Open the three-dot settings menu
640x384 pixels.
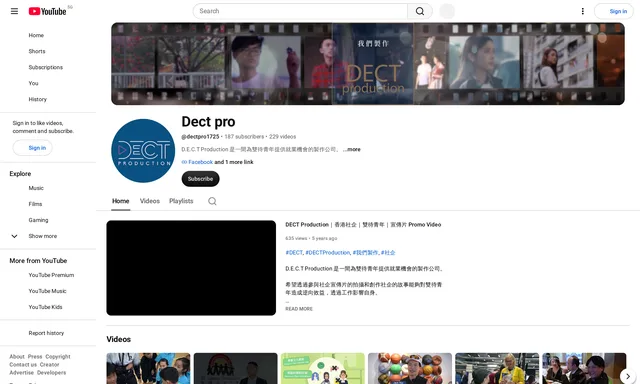click(x=582, y=11)
